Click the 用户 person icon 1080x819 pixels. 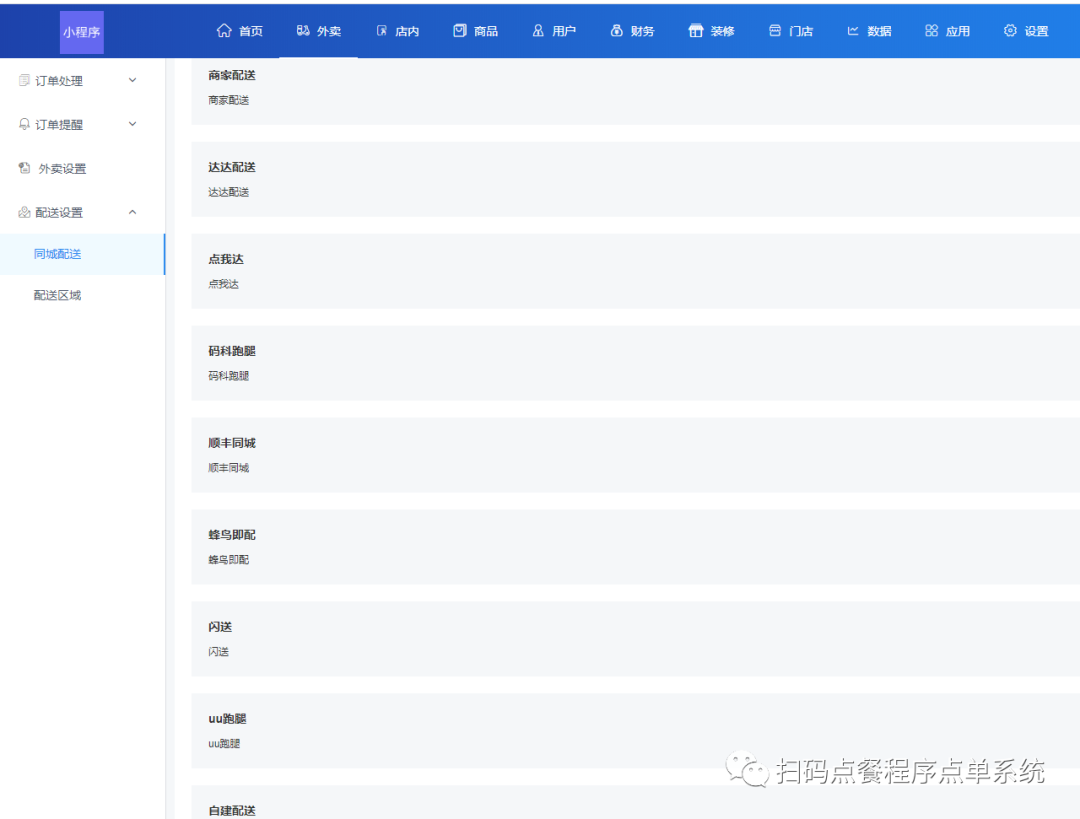click(538, 30)
